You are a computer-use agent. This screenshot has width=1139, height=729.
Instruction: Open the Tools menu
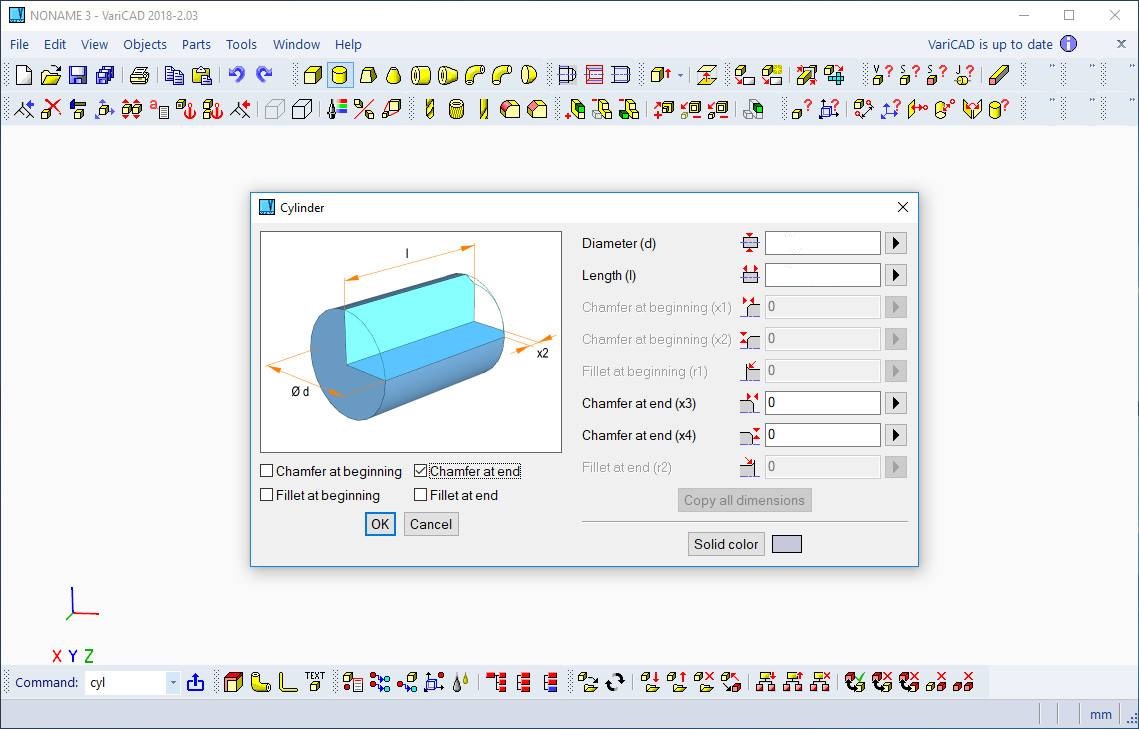pos(241,44)
